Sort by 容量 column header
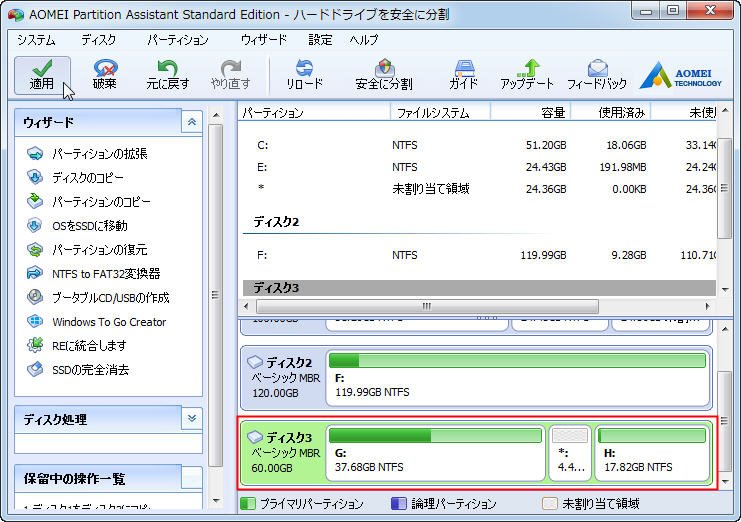 [531, 113]
